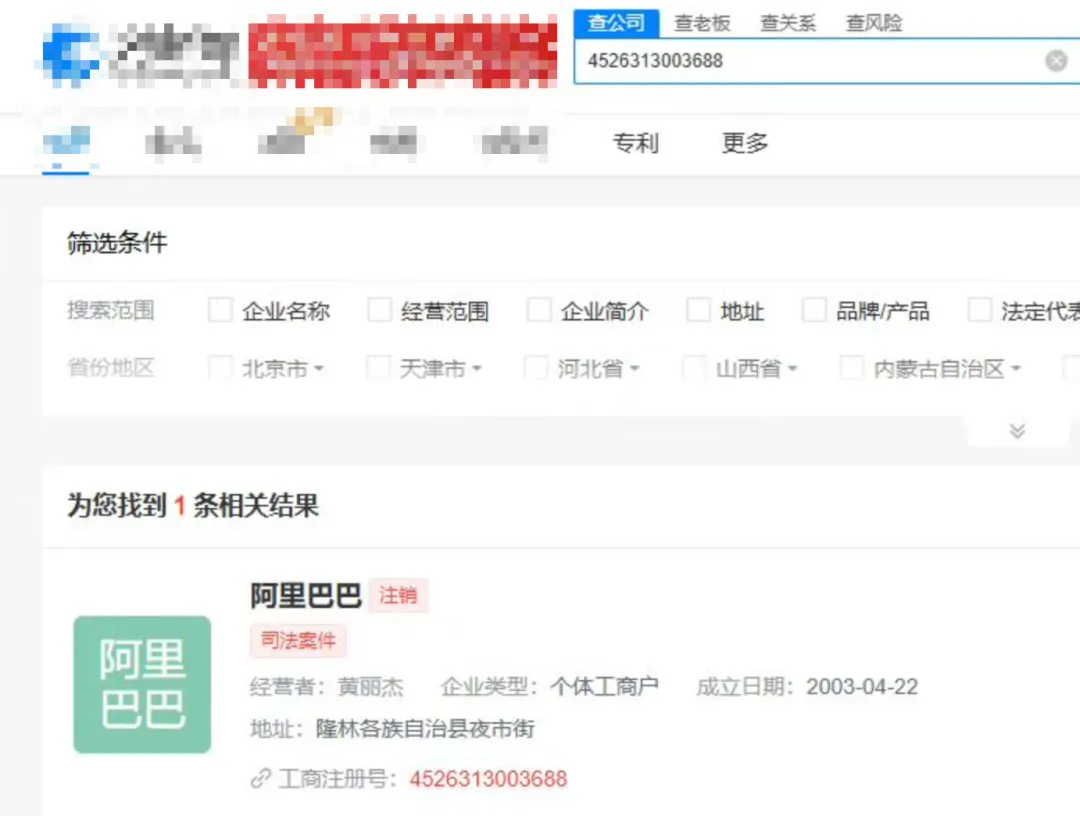Viewport: 1080px width, 816px height.
Task: Open operator 黄丽杰 link
Action: (371, 687)
